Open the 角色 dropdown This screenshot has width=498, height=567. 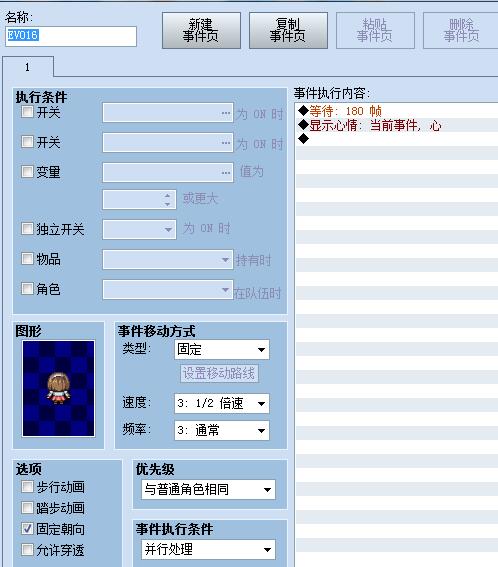click(168, 290)
